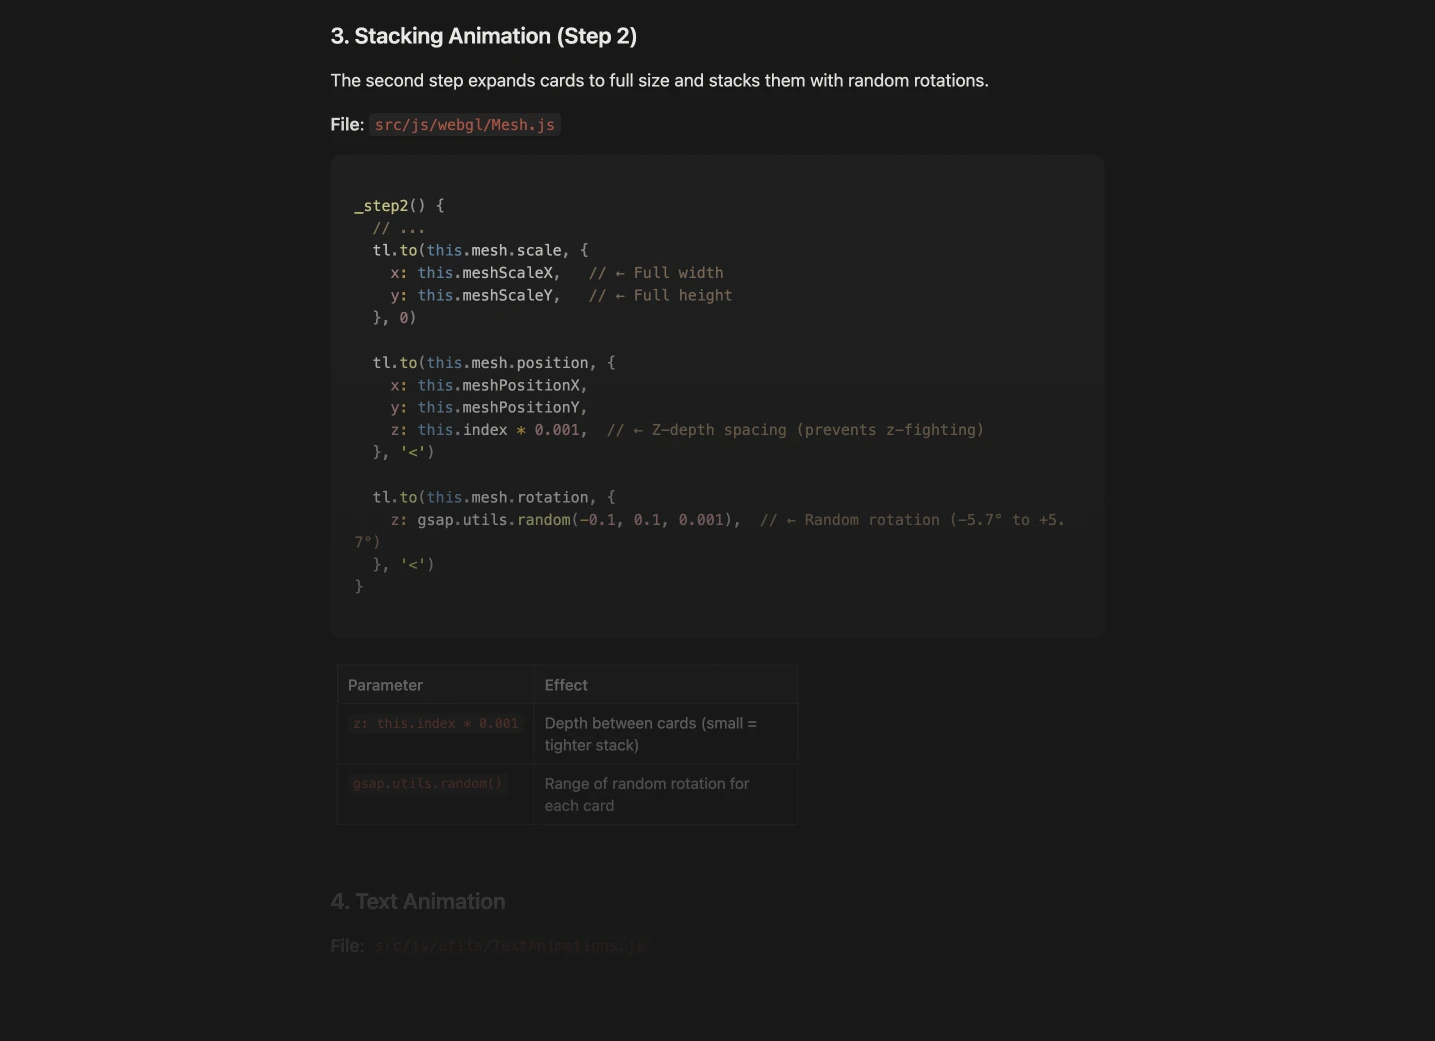Click the "Z-depth spacing (prevents z-fighting)" comment
This screenshot has height=1041, width=1435.
(x=795, y=430)
